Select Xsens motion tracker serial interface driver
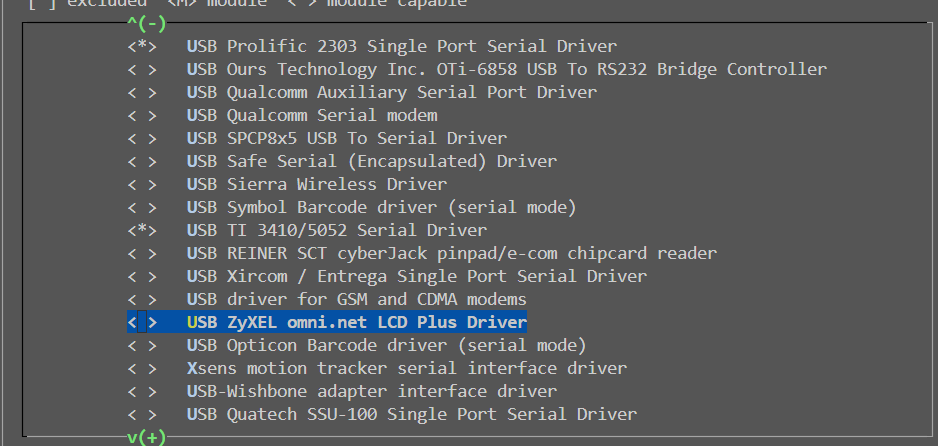The image size is (938, 446). pyautogui.click(x=407, y=368)
